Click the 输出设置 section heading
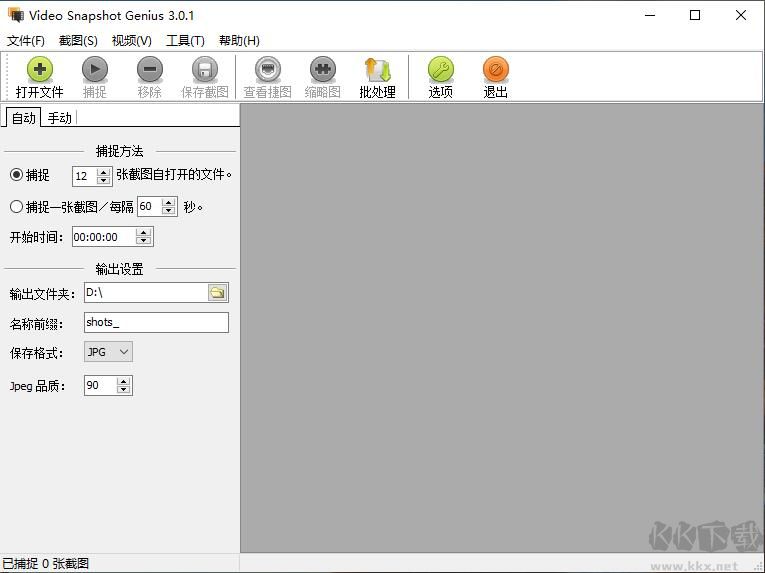Viewport: 765px width, 573px height. point(120,269)
